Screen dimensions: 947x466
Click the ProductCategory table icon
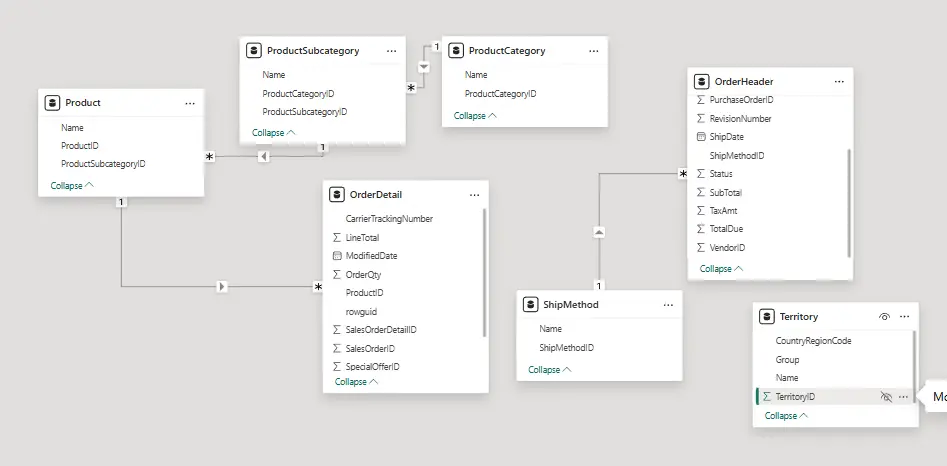(x=456, y=50)
